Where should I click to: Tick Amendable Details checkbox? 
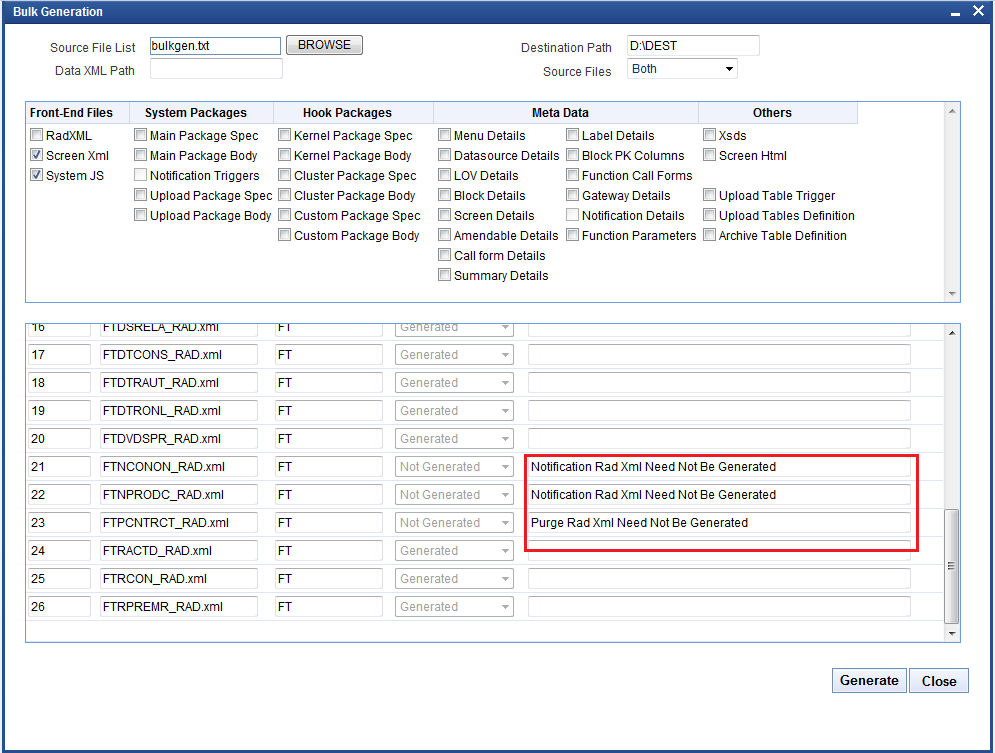pyautogui.click(x=445, y=235)
